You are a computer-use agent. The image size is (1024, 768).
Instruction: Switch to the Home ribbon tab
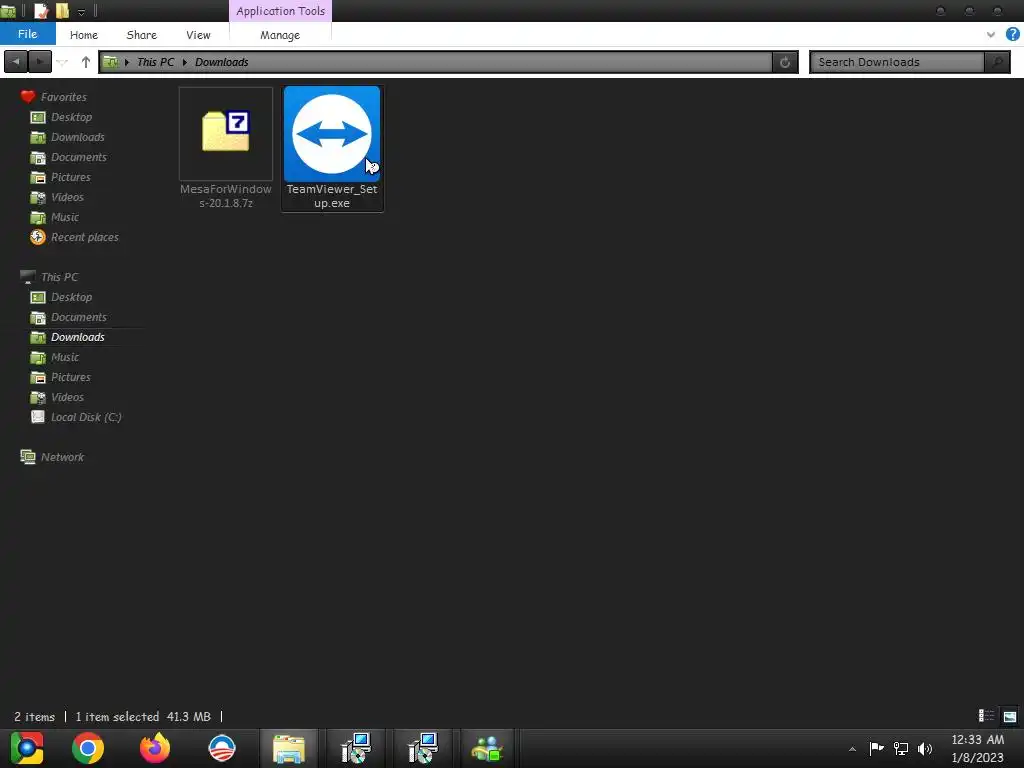coord(84,35)
